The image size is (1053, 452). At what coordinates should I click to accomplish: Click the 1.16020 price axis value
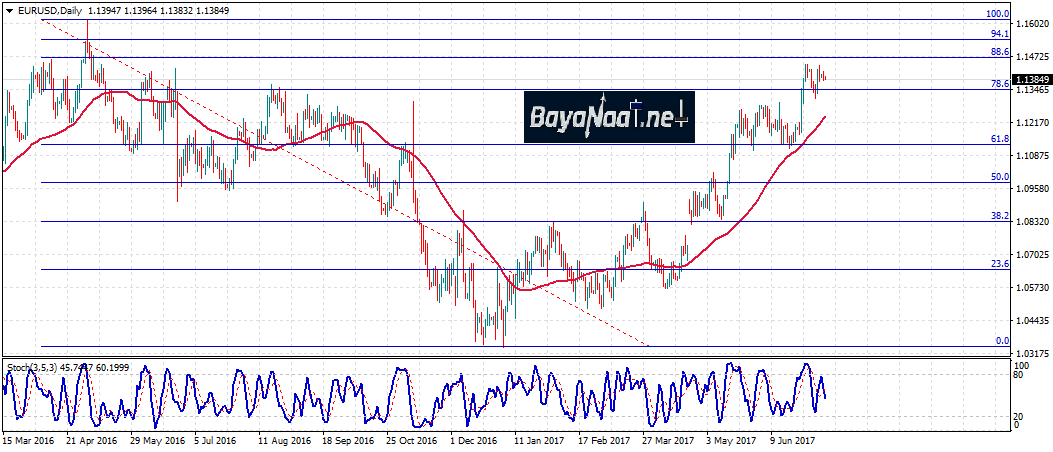(1030, 23)
